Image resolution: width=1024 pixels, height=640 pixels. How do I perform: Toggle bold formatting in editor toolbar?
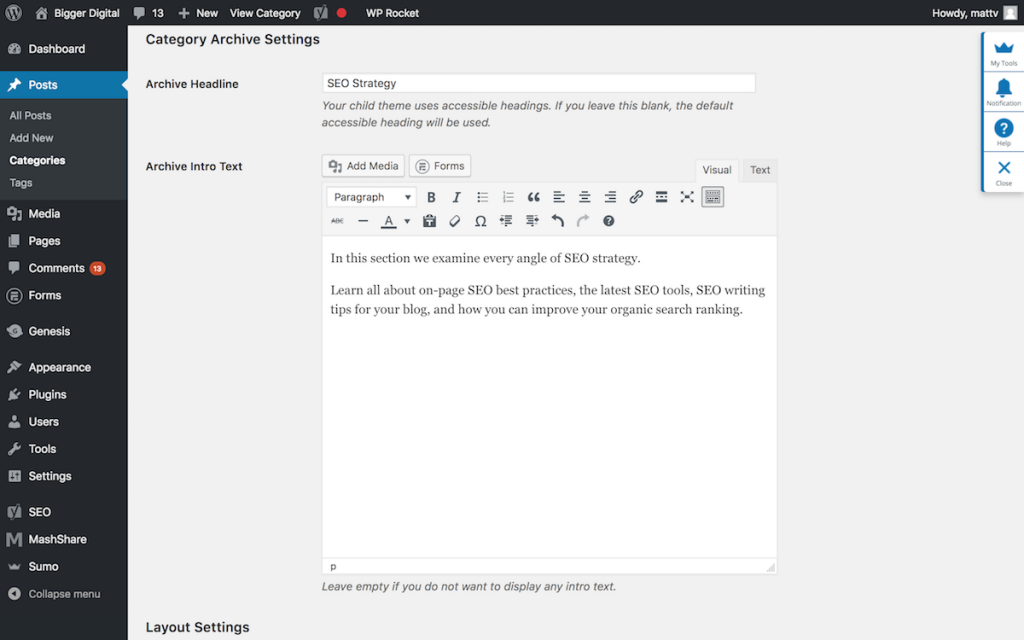coord(431,197)
